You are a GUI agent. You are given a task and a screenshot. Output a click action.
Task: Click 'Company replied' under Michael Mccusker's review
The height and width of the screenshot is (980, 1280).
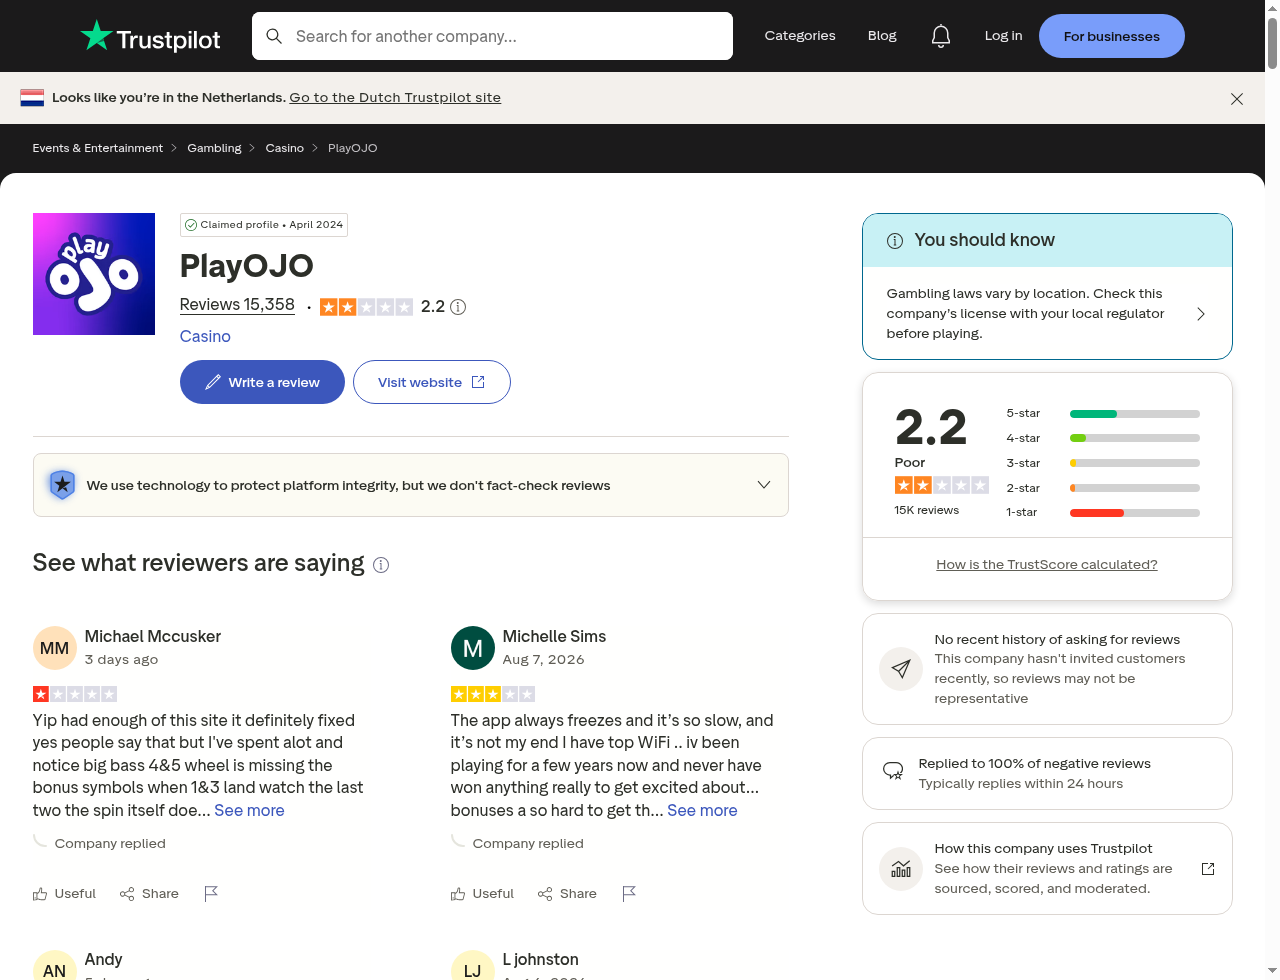pyautogui.click(x=110, y=844)
